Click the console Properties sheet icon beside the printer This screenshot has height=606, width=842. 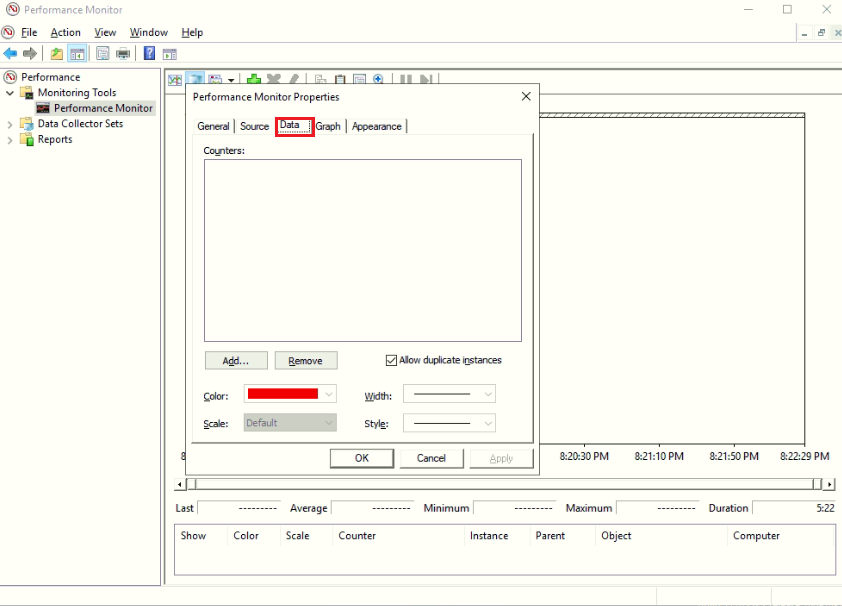103,54
